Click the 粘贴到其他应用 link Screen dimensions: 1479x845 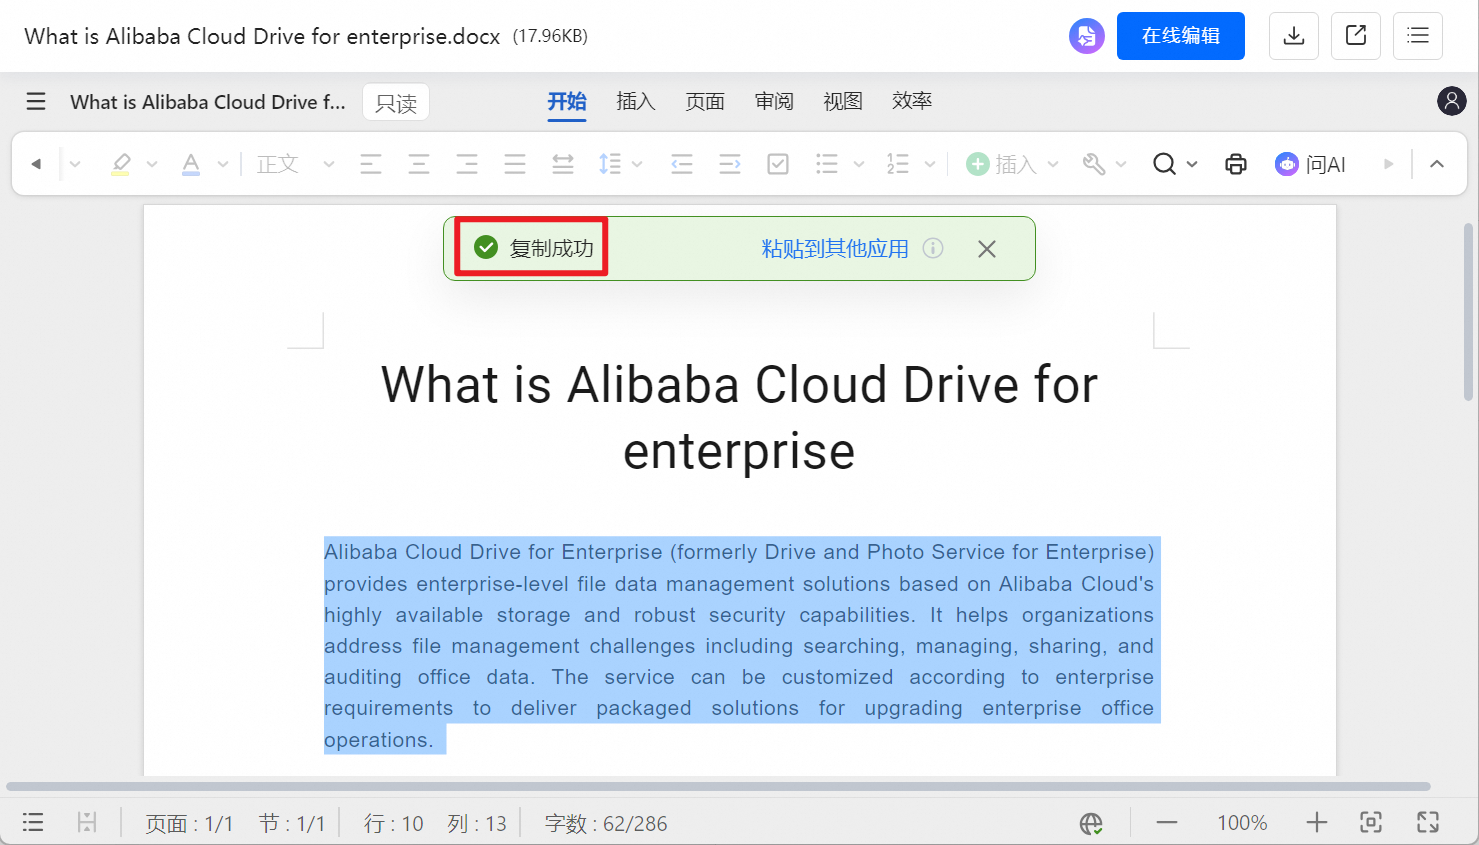pos(835,249)
